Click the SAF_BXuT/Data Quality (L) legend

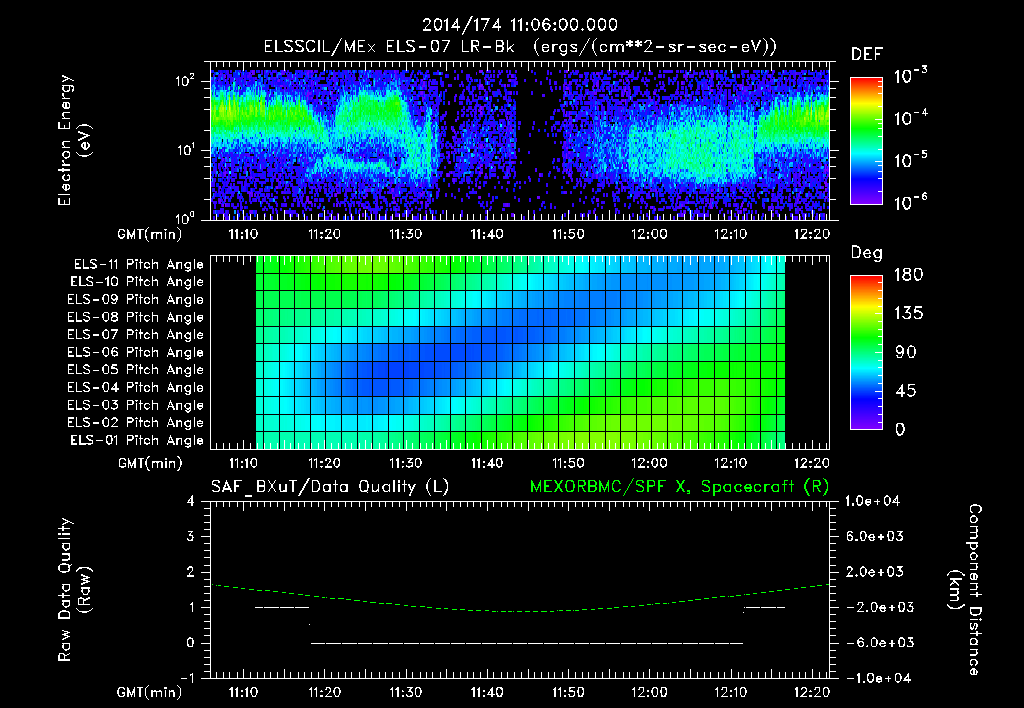[x=330, y=487]
